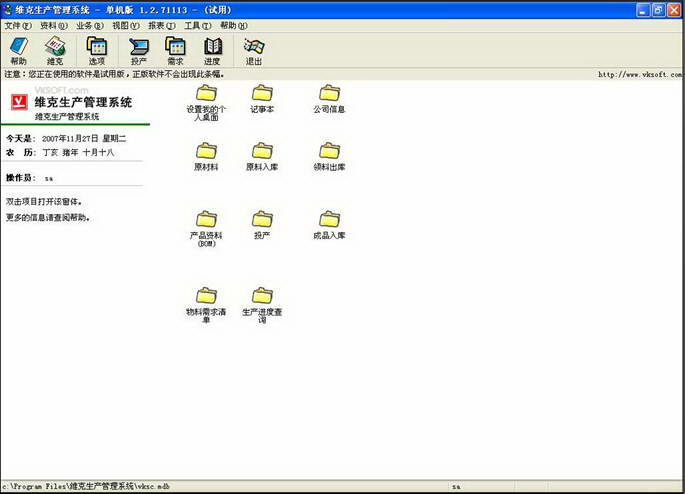Click the sa user in status bar
The image size is (685, 494).
(x=456, y=486)
